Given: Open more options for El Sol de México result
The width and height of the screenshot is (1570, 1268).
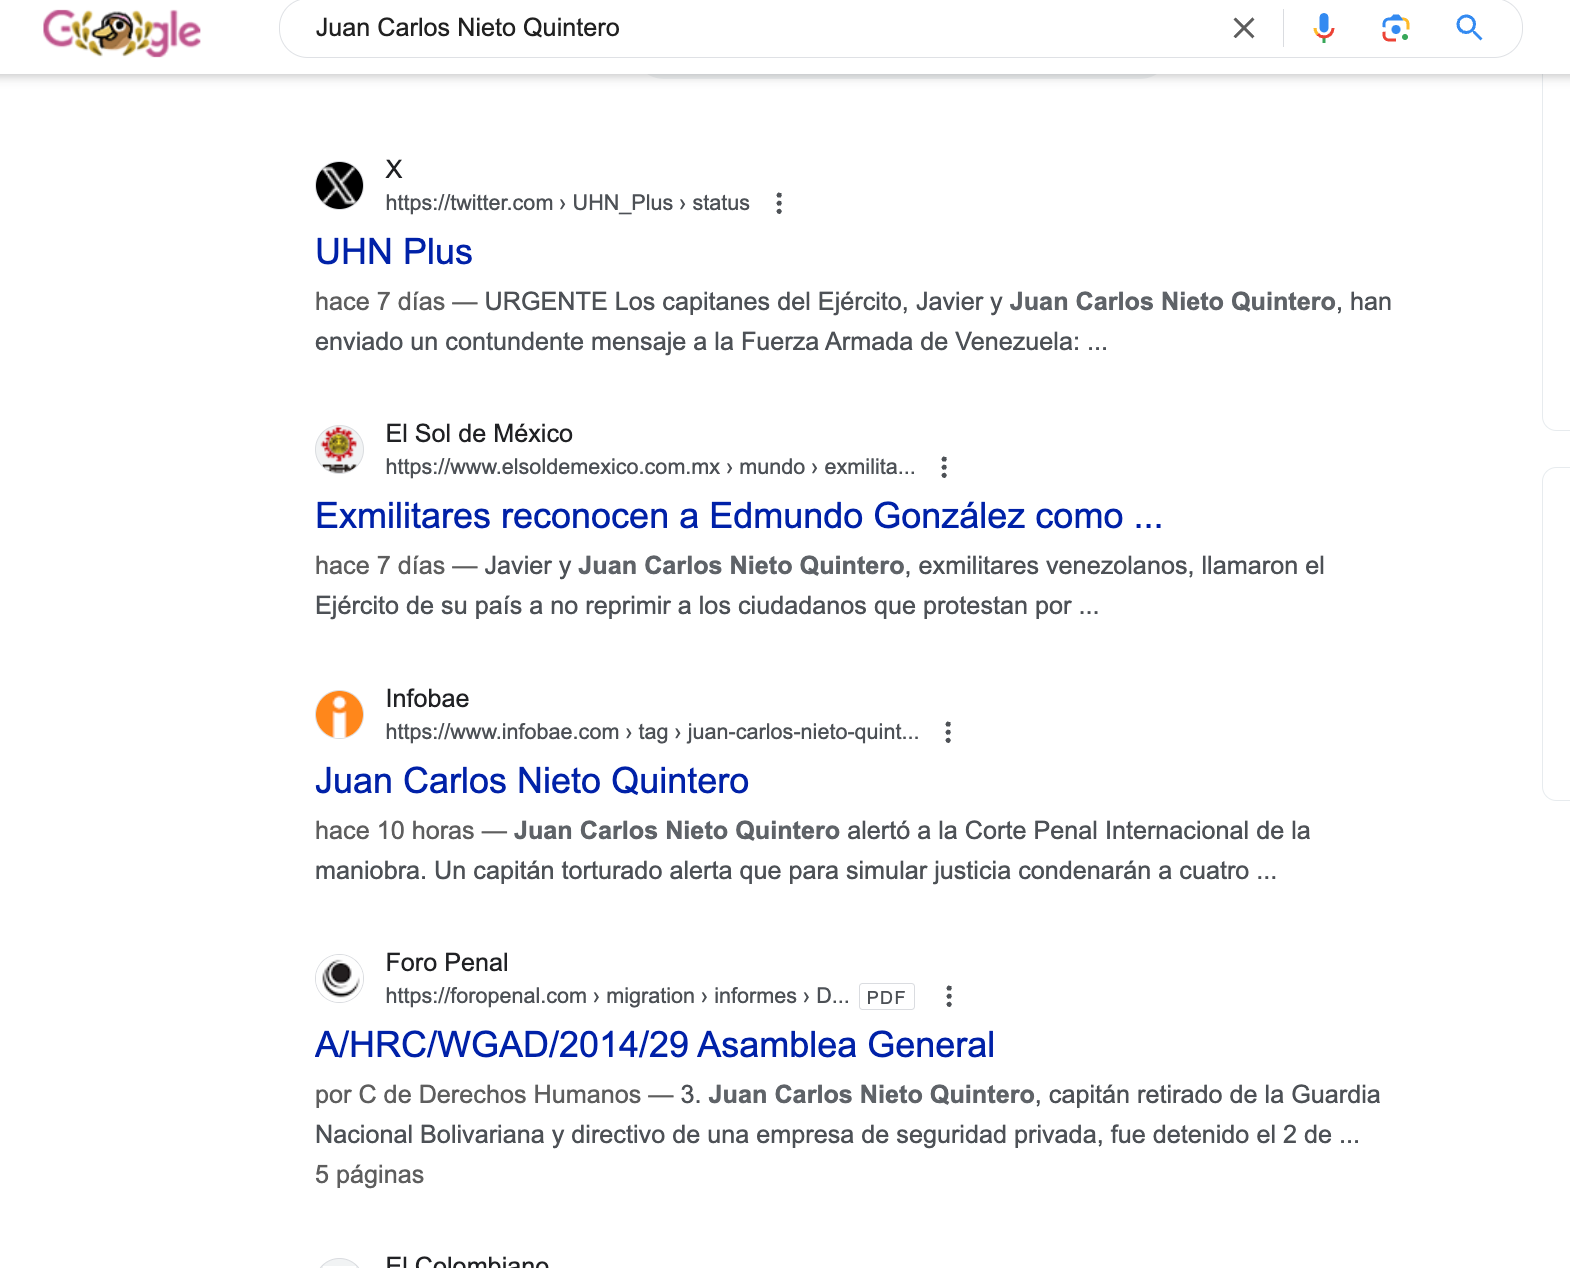Looking at the screenshot, I should [943, 467].
